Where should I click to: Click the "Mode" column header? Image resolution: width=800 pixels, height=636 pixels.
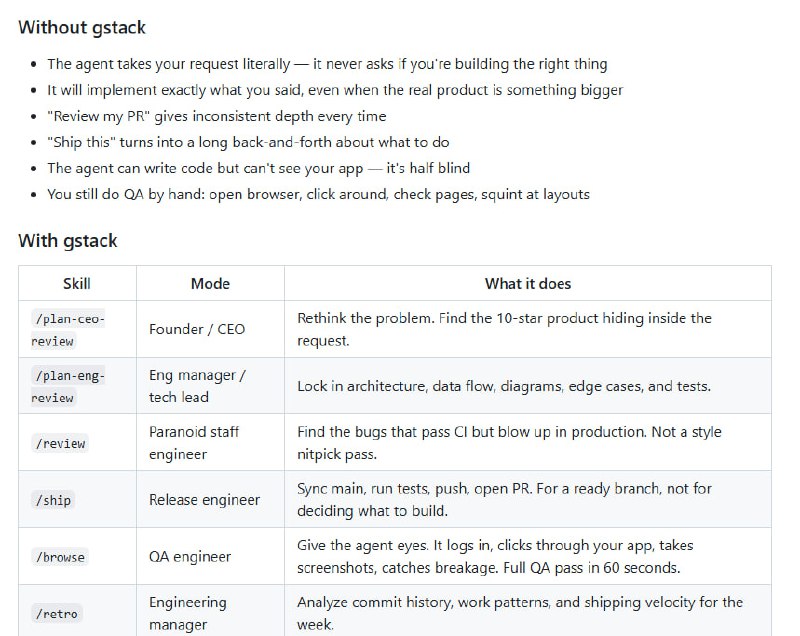210,284
